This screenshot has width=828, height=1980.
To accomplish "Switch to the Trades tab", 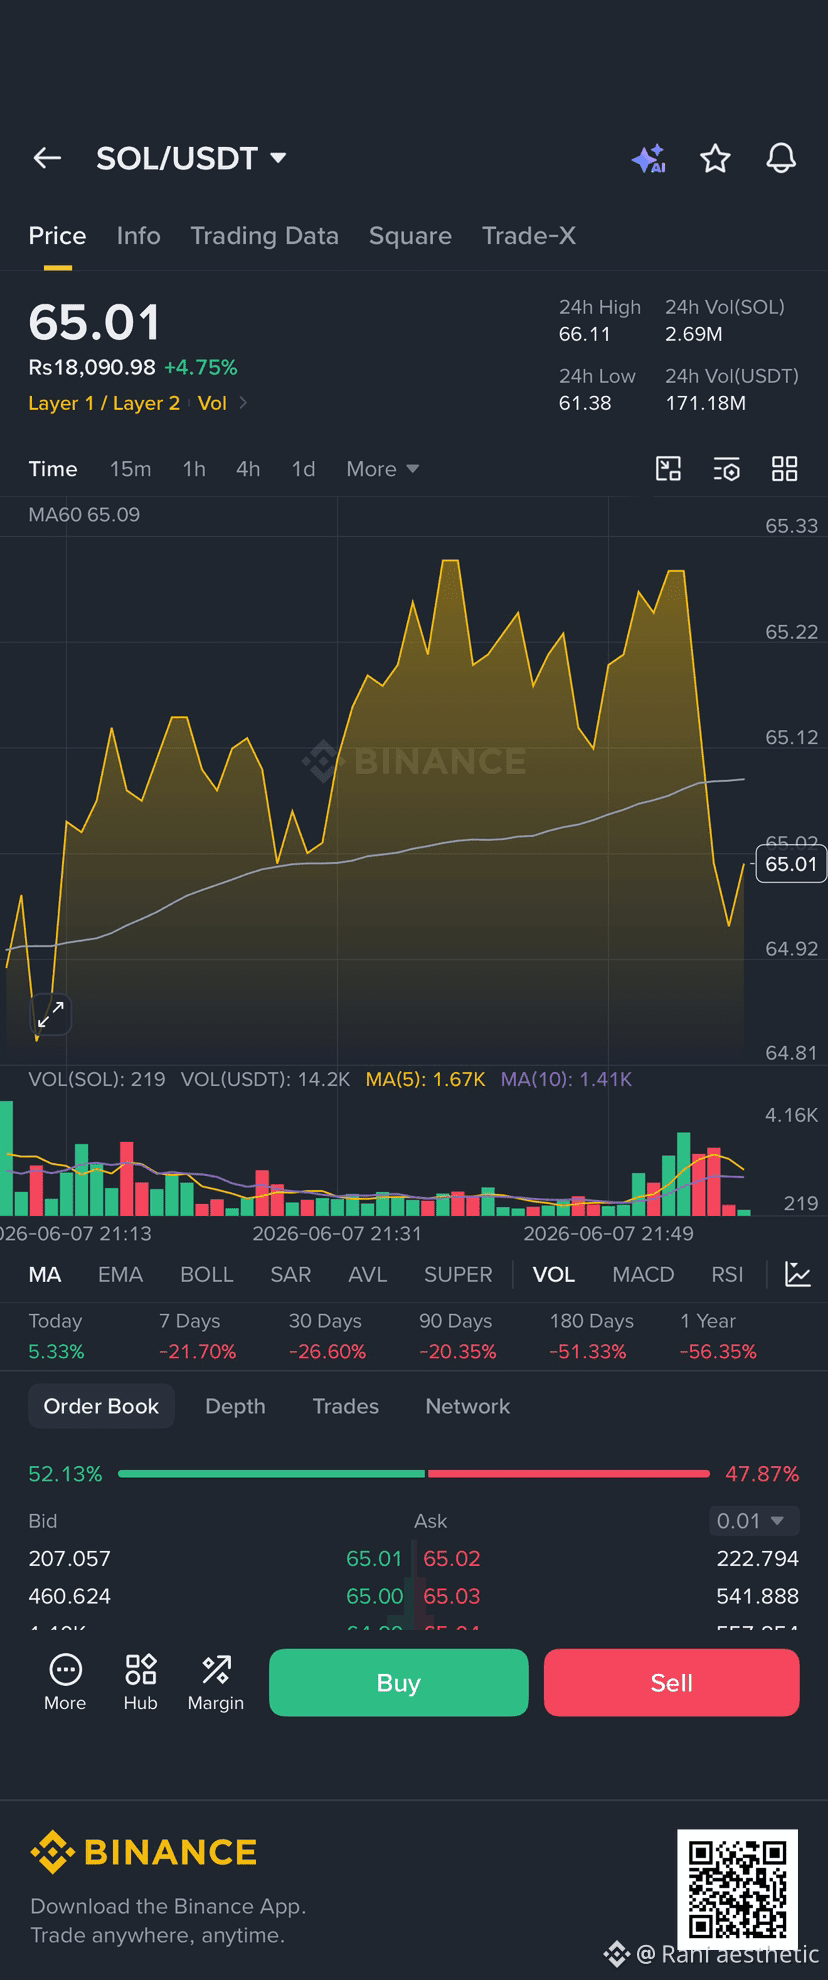I will [x=346, y=1406].
